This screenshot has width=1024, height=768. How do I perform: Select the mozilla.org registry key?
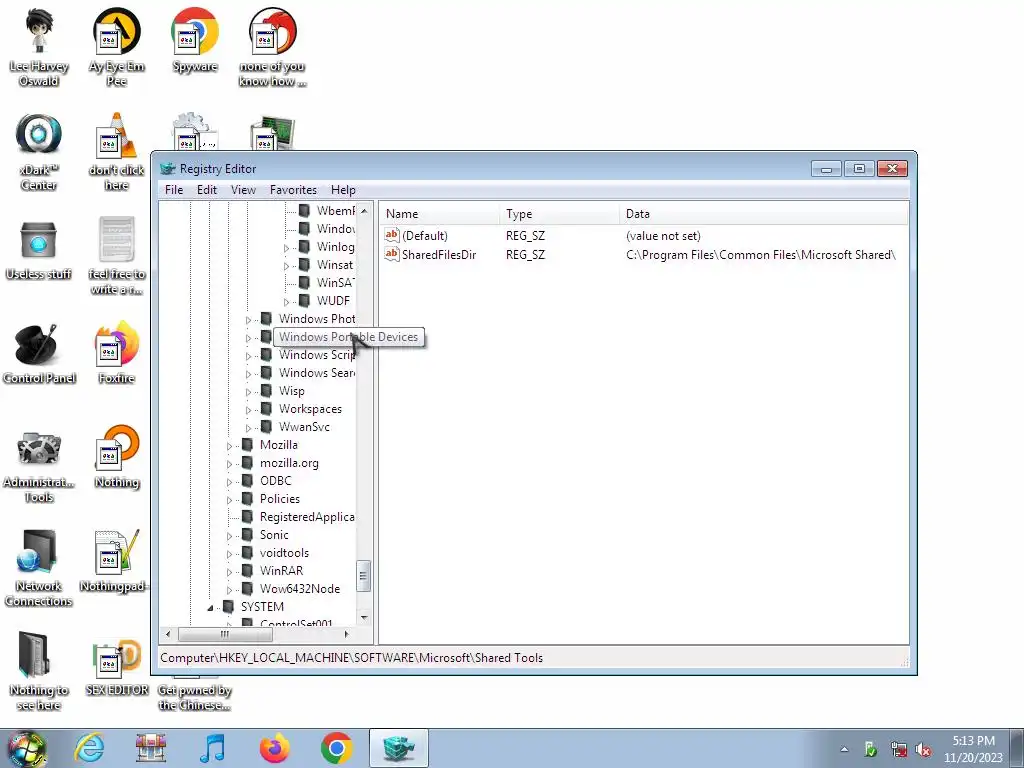coord(289,463)
